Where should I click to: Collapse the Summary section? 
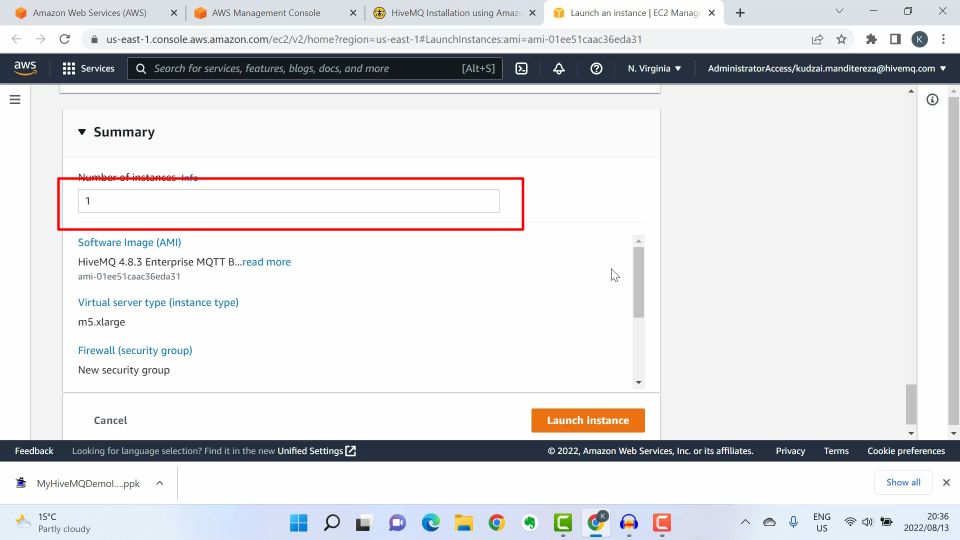pos(82,132)
